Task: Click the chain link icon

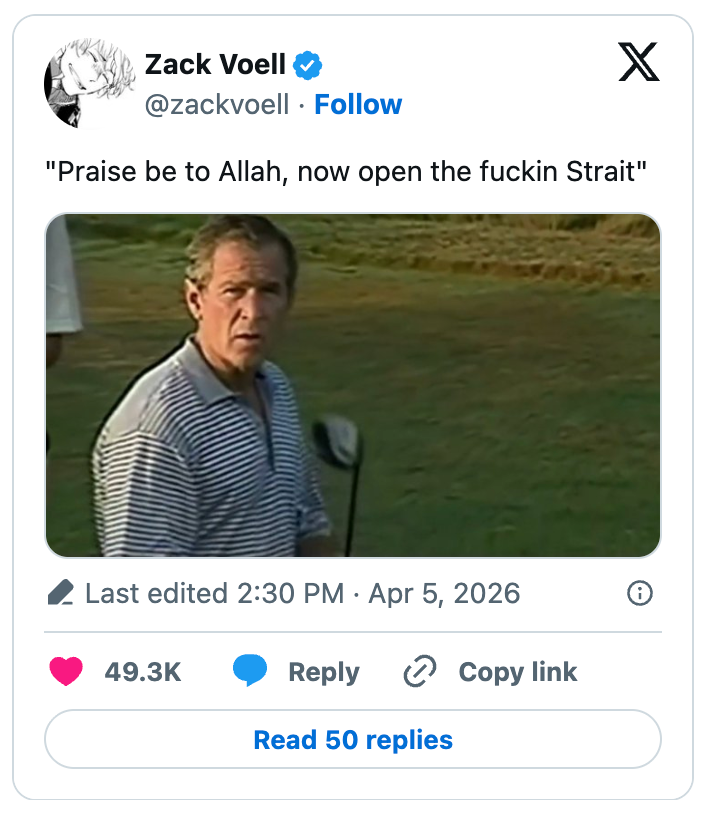Action: click(x=420, y=671)
